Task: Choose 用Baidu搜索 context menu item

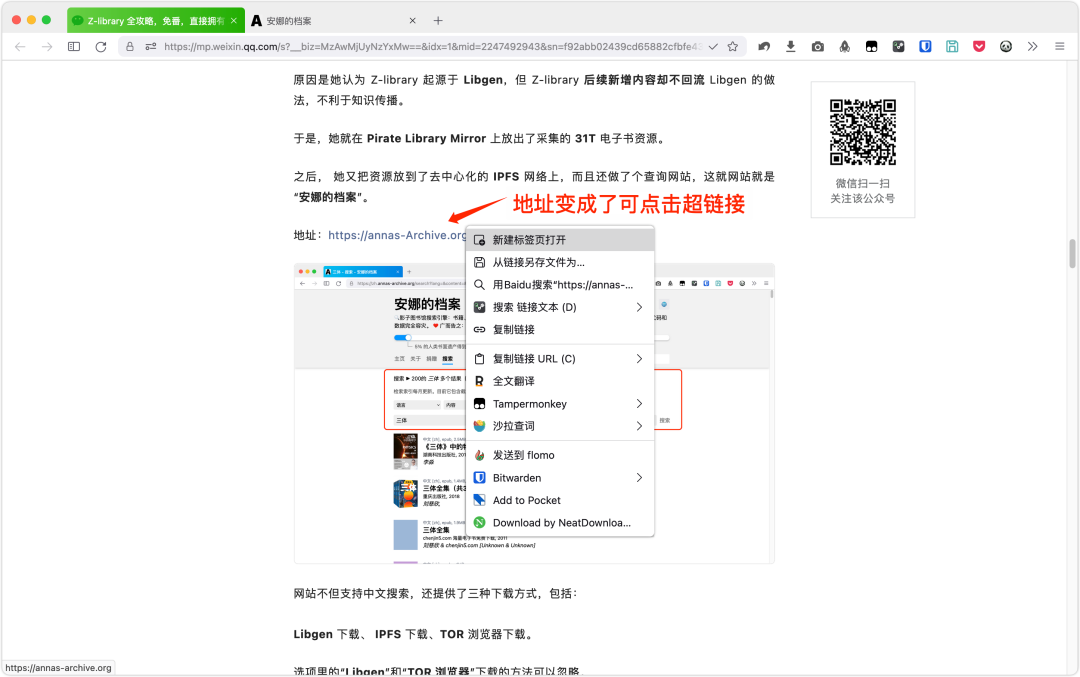Action: [560, 284]
